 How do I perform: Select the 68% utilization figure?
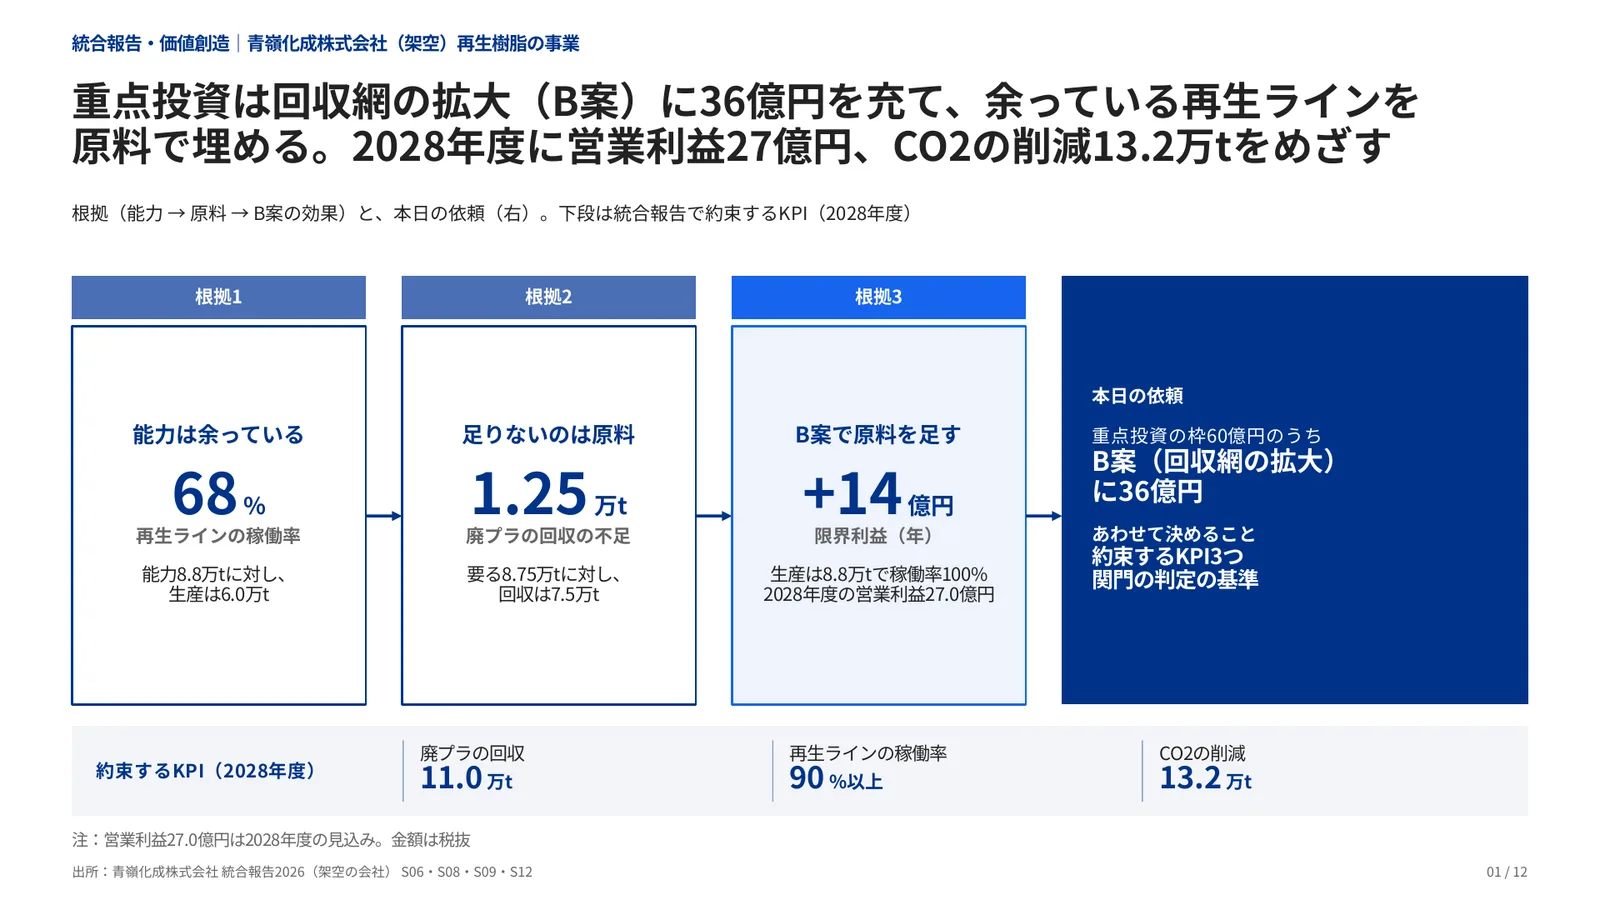[218, 494]
